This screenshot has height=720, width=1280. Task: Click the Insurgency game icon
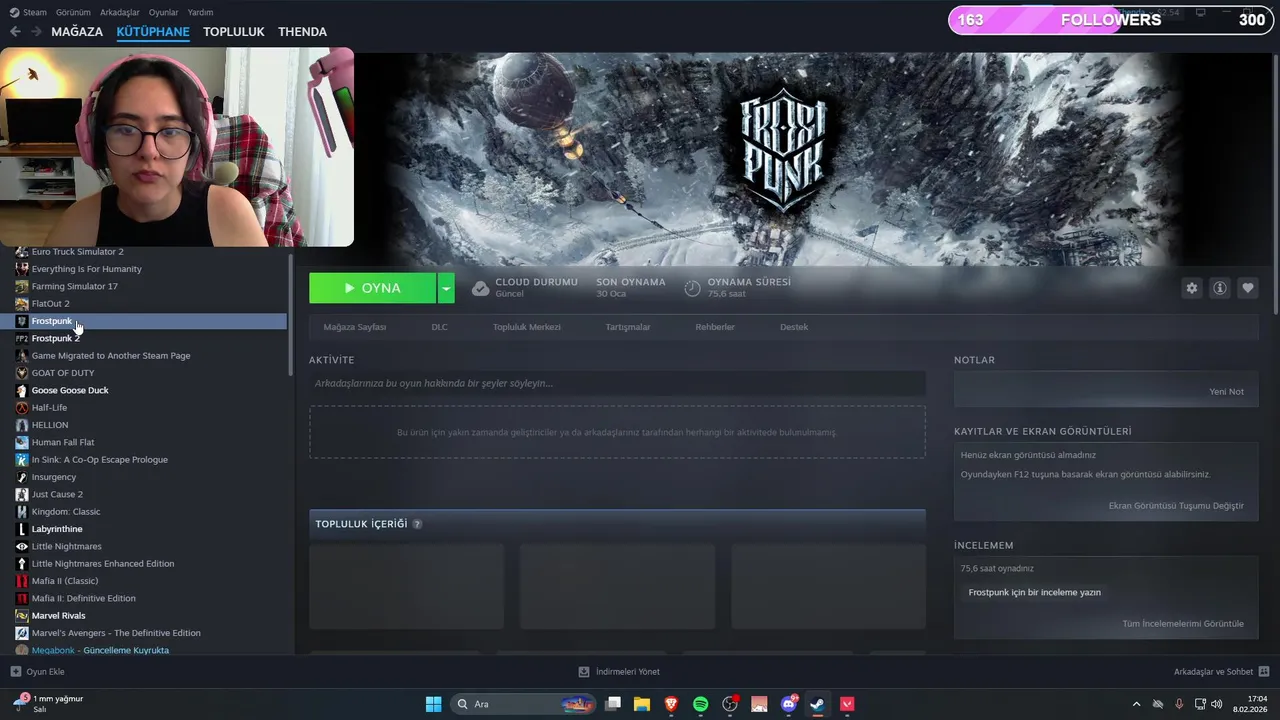tap(22, 477)
